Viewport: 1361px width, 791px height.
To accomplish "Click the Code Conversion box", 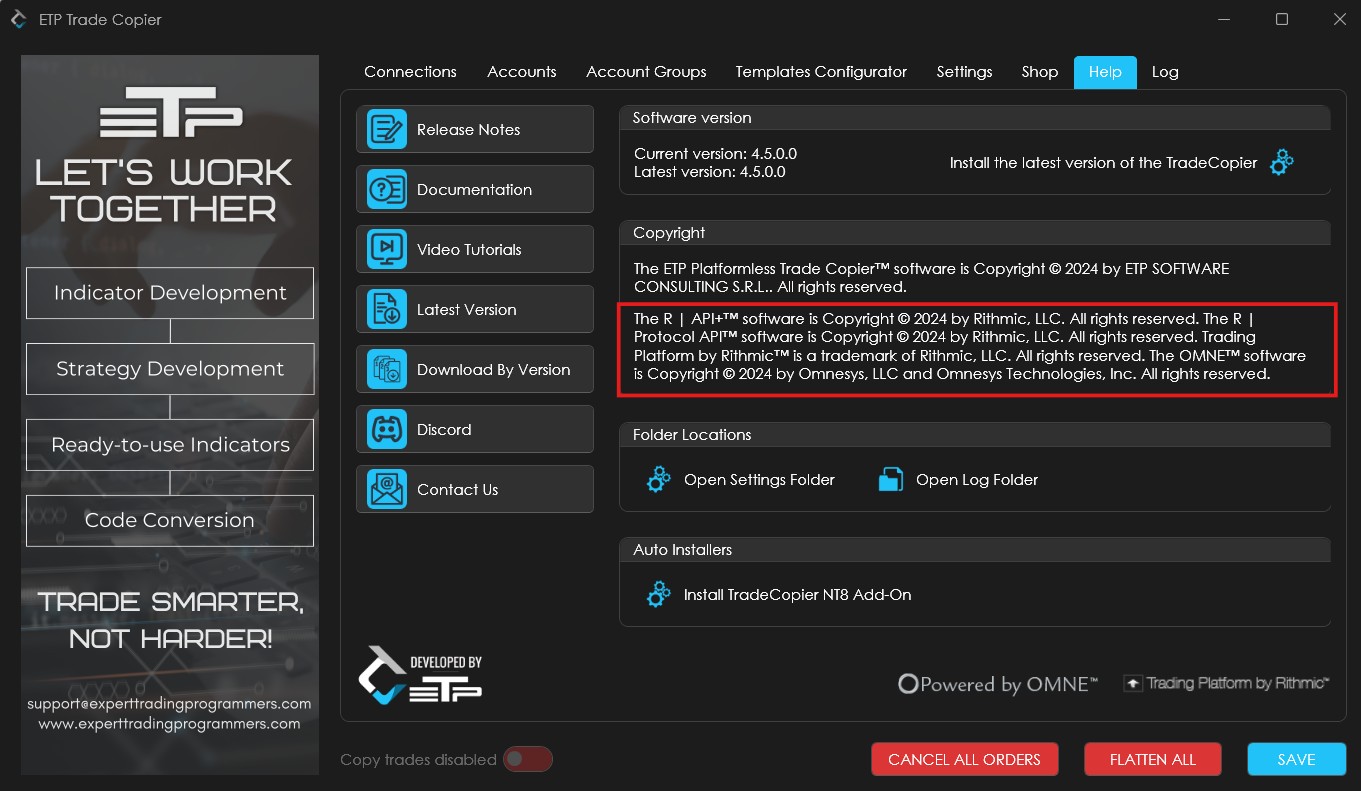I will tap(170, 521).
